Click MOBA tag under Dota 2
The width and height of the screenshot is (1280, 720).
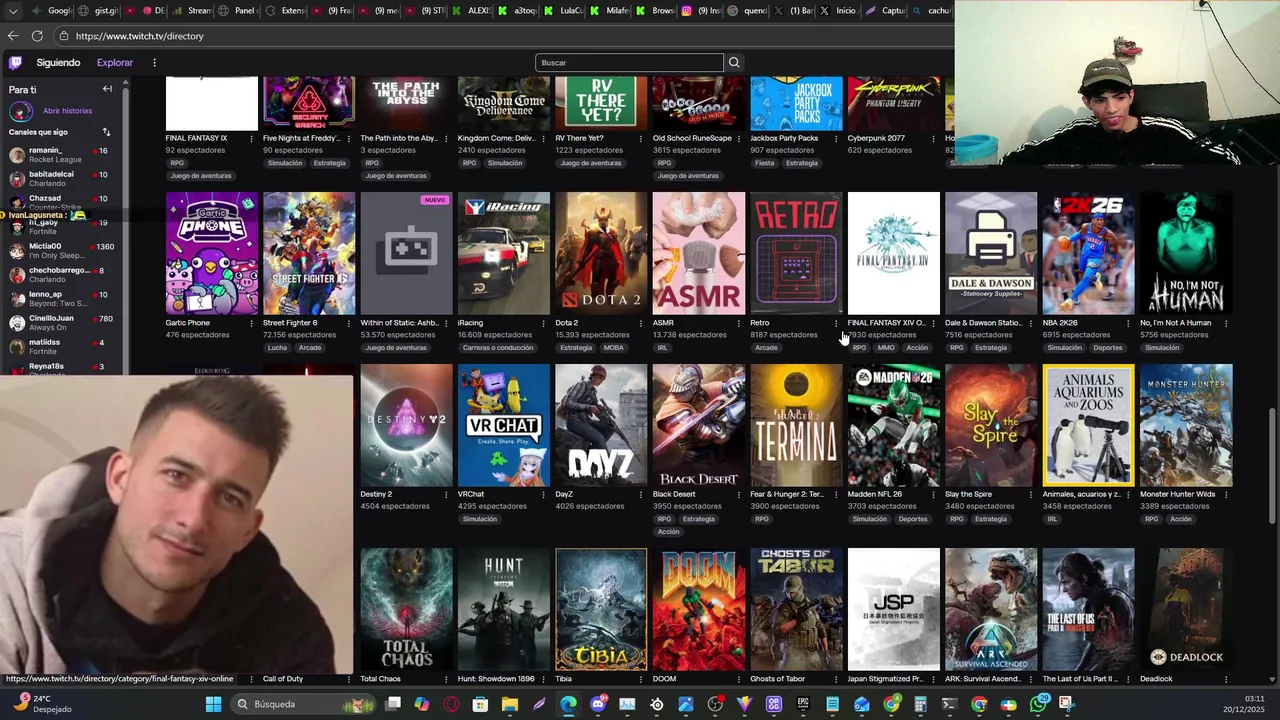[x=613, y=348]
